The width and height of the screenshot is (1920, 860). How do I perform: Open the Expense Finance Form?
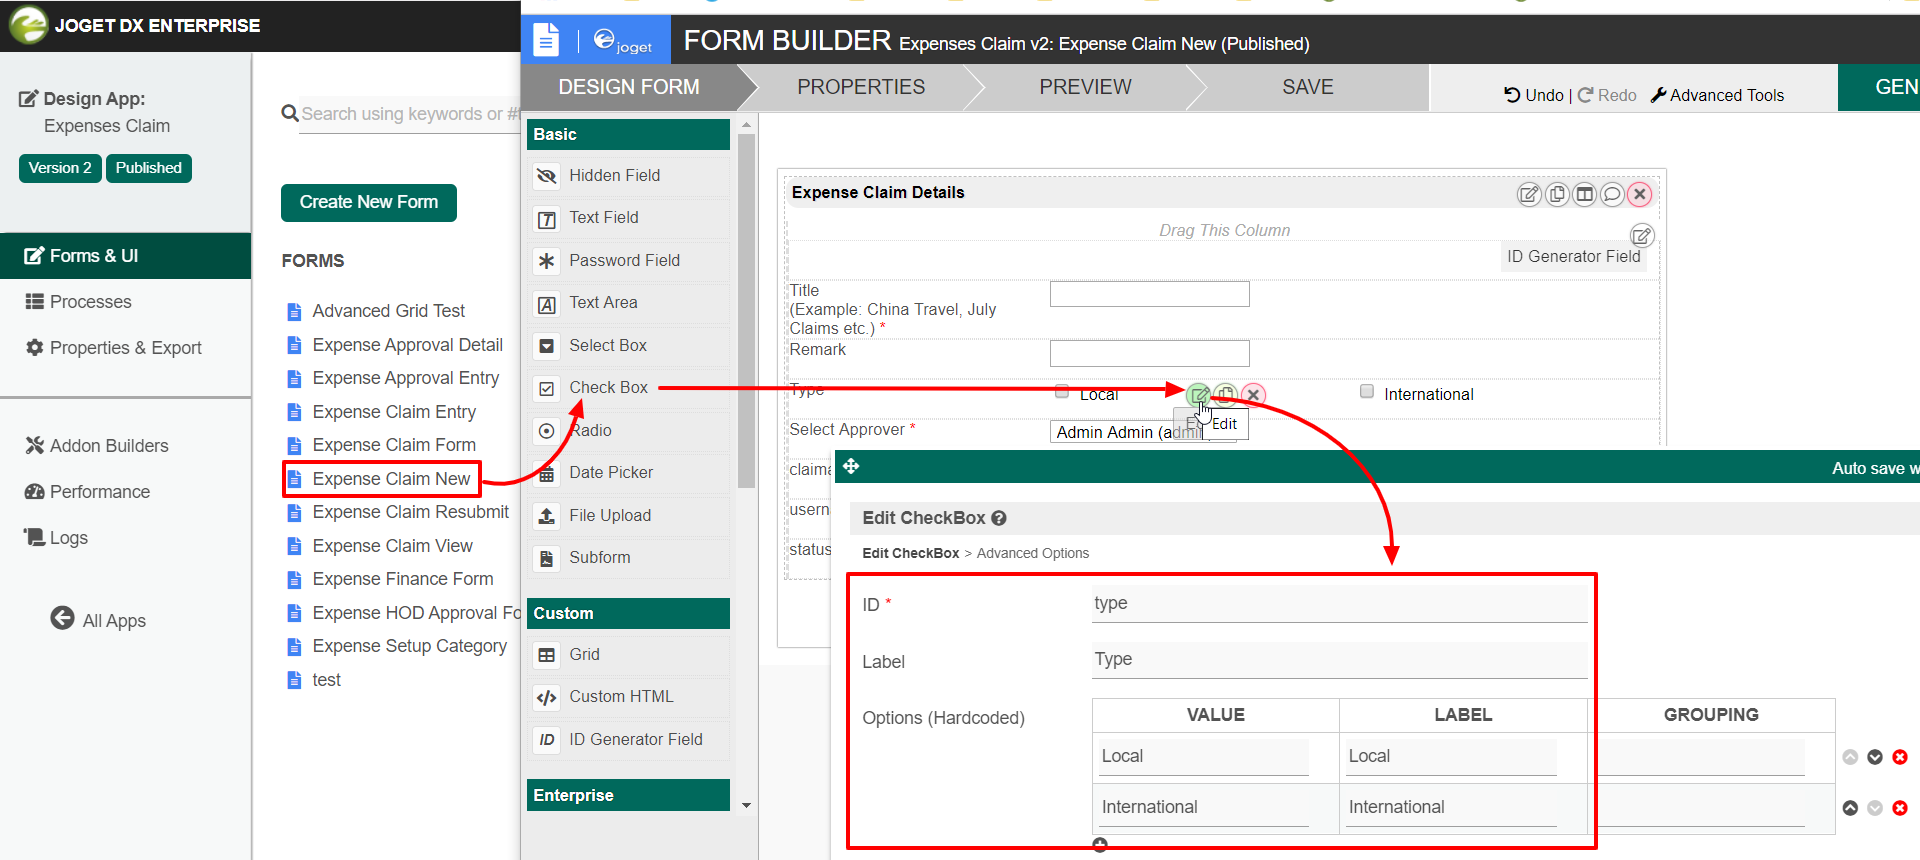[x=403, y=579]
